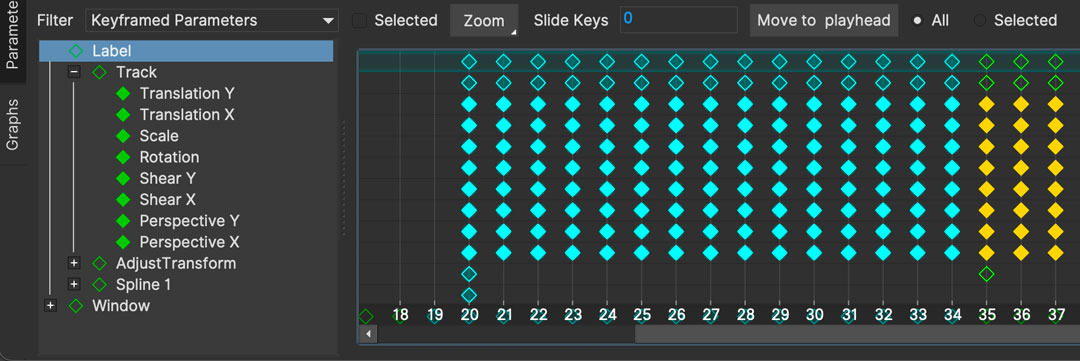This screenshot has height=361, width=1080.
Task: Click the Translation Y keyframe at frame 21
Action: [x=503, y=105]
